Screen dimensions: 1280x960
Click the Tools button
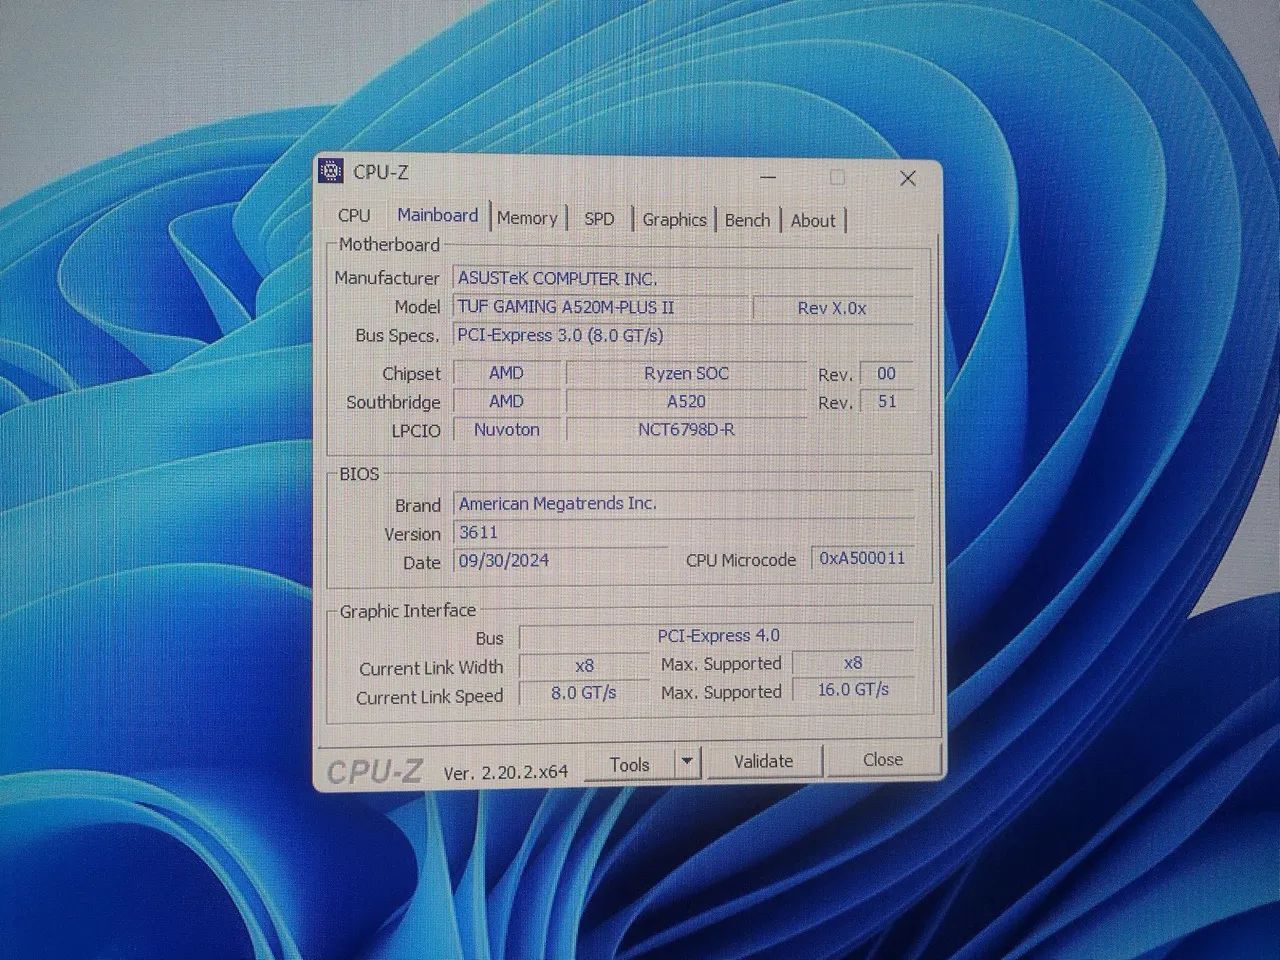[x=629, y=764]
